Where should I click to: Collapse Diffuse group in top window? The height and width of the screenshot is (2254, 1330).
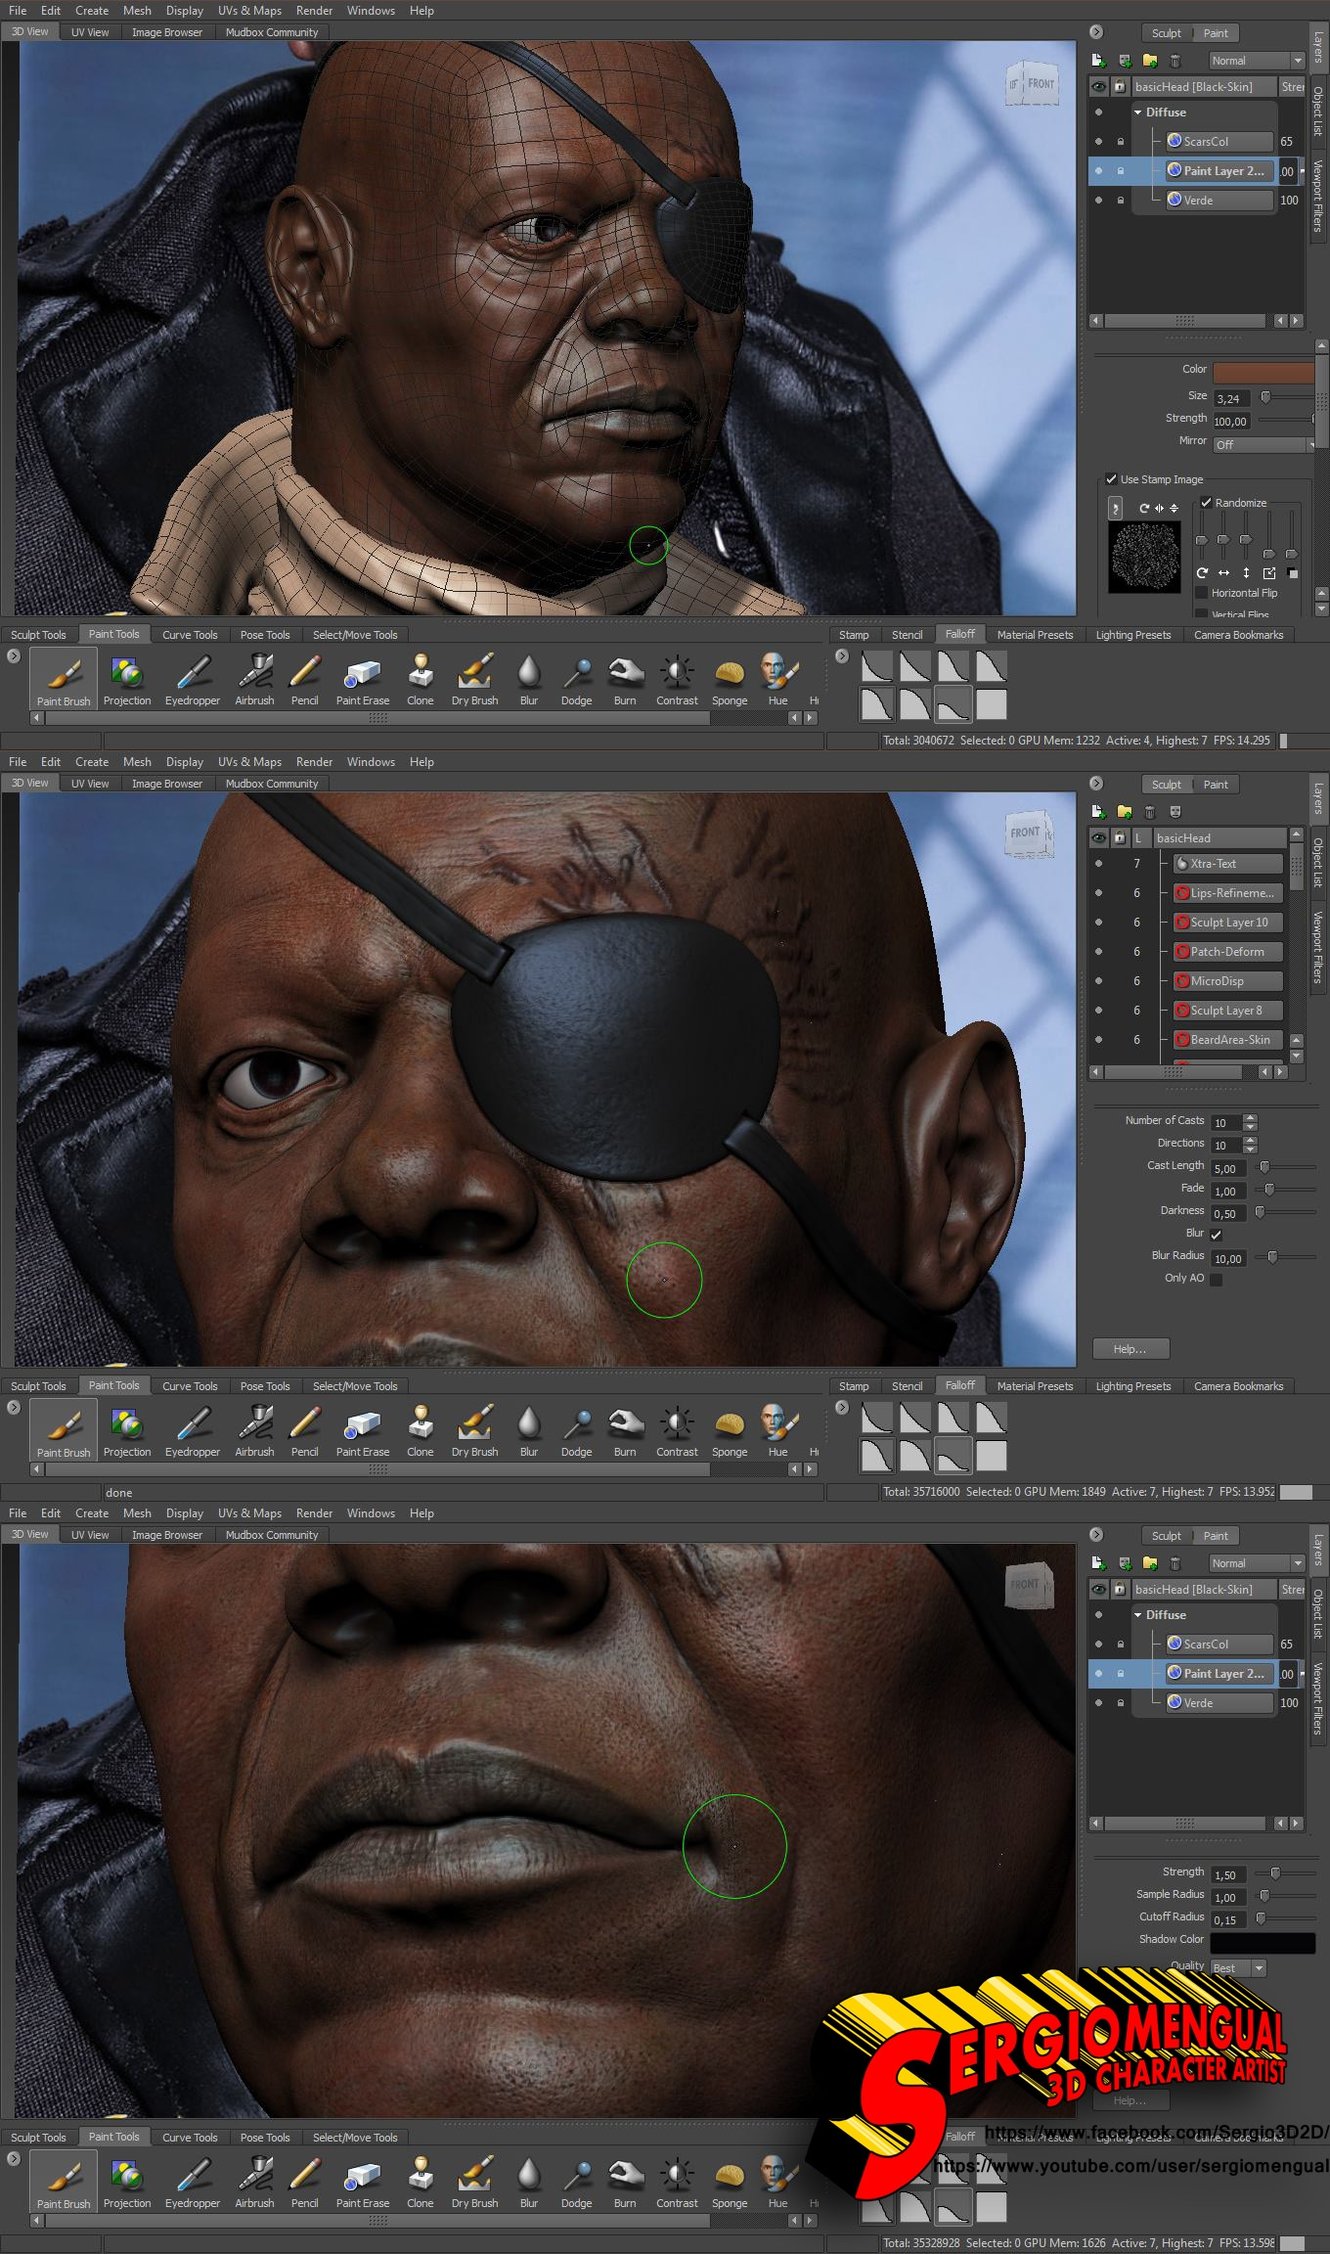(x=1138, y=113)
